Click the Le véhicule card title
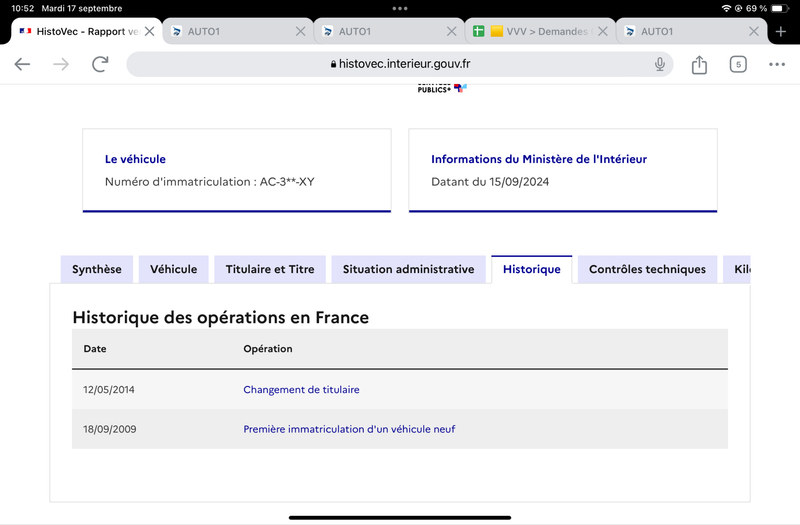 click(x=135, y=159)
